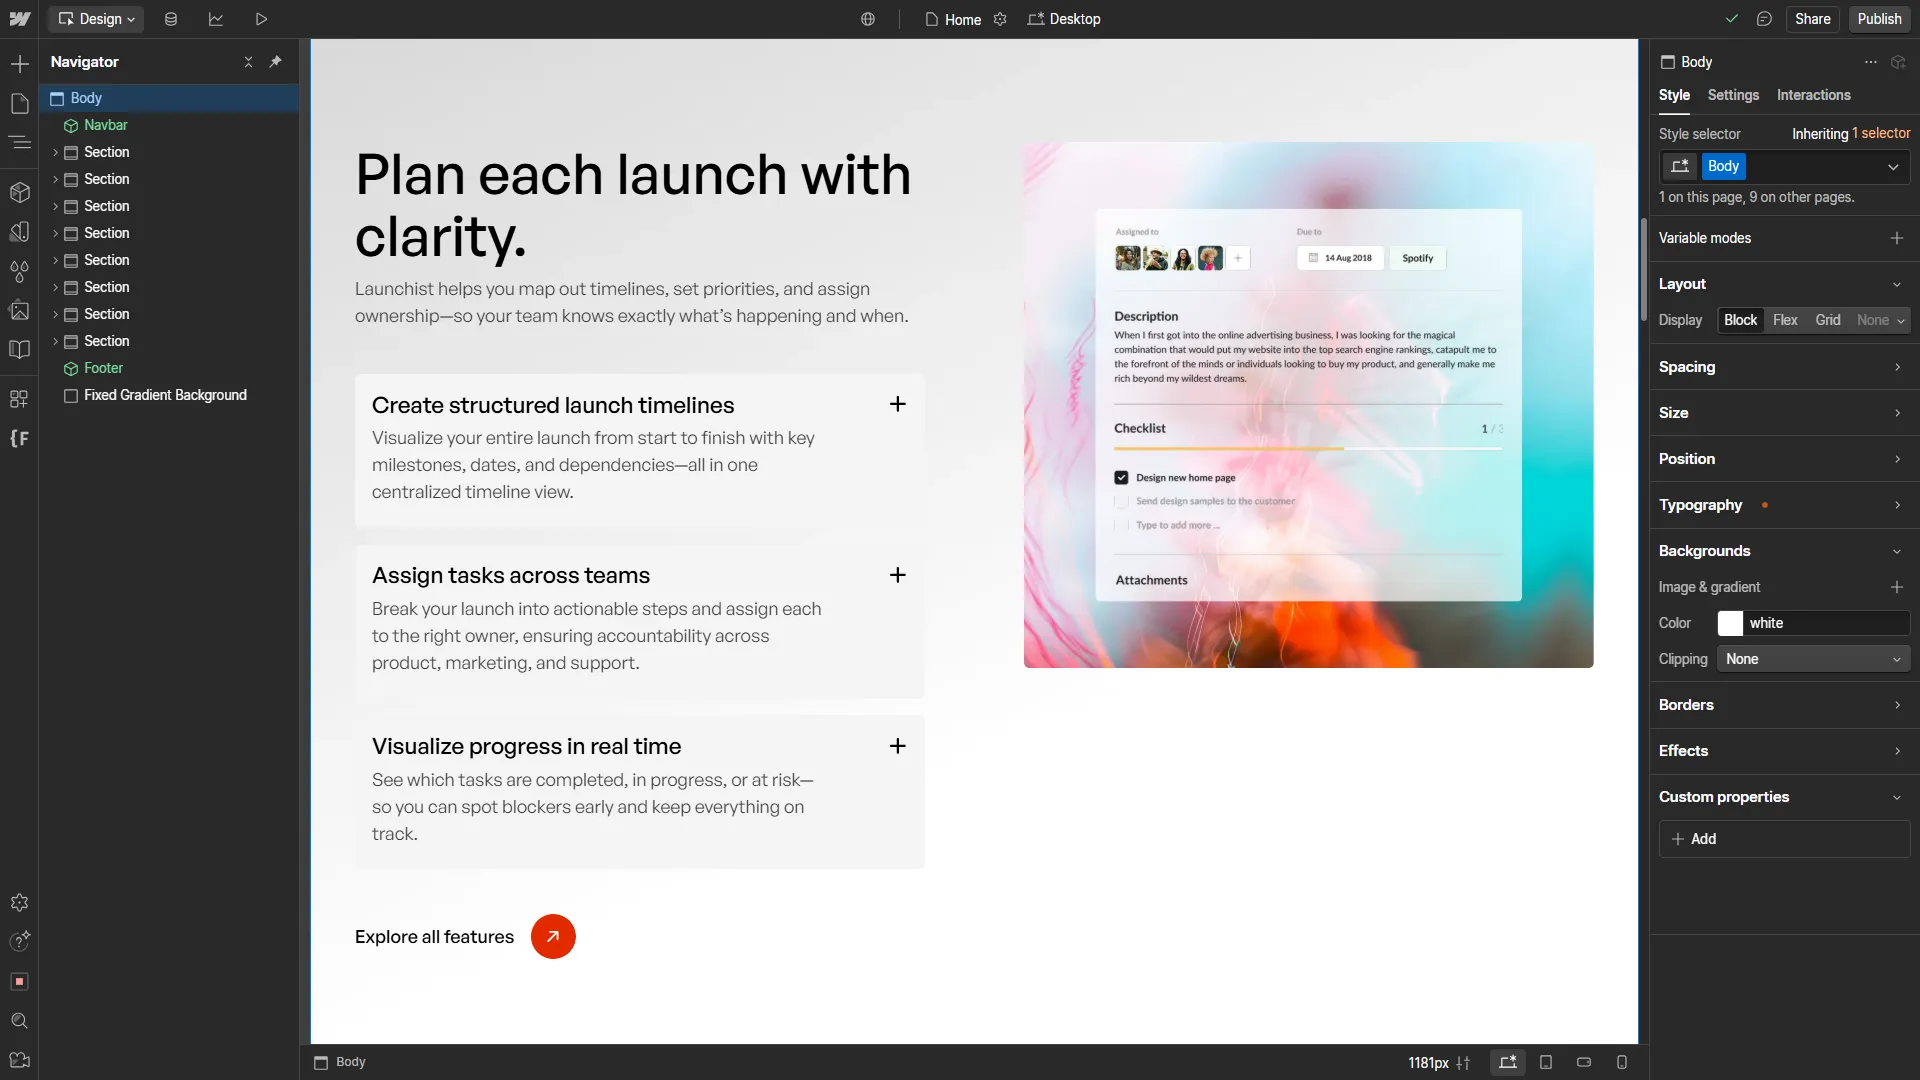The width and height of the screenshot is (1920, 1080).
Task: Open the style selector dropdown arrow
Action: coord(1893,167)
